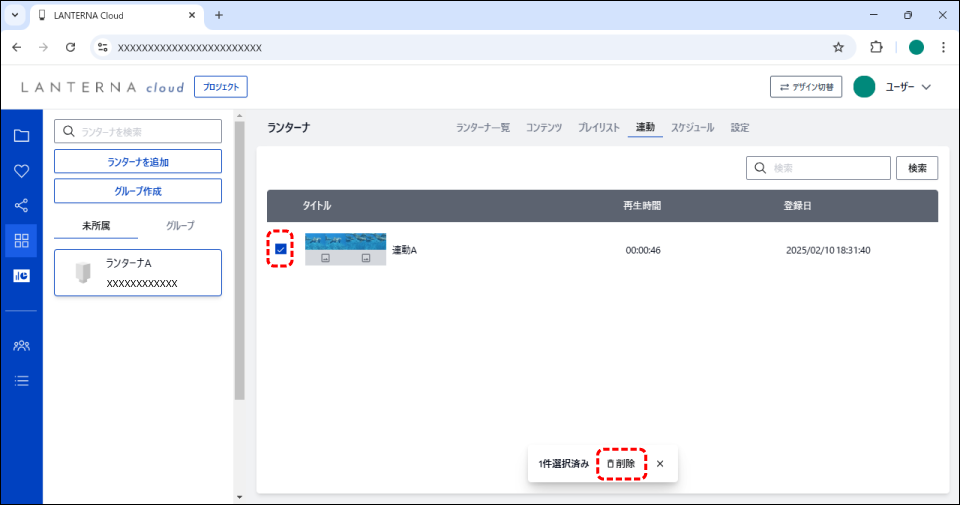Viewport: 960px width, 505px height.
Task: Click the heart favorites sidebar icon
Action: point(21,171)
